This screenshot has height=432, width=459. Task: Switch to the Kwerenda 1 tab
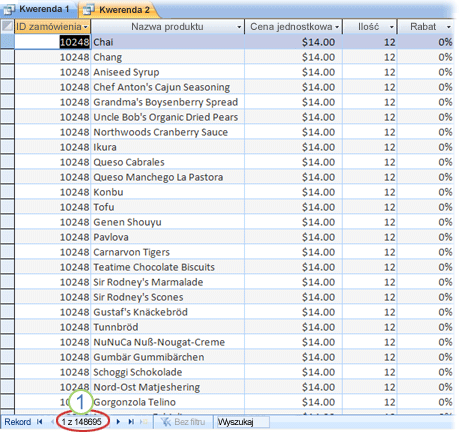(39, 9)
